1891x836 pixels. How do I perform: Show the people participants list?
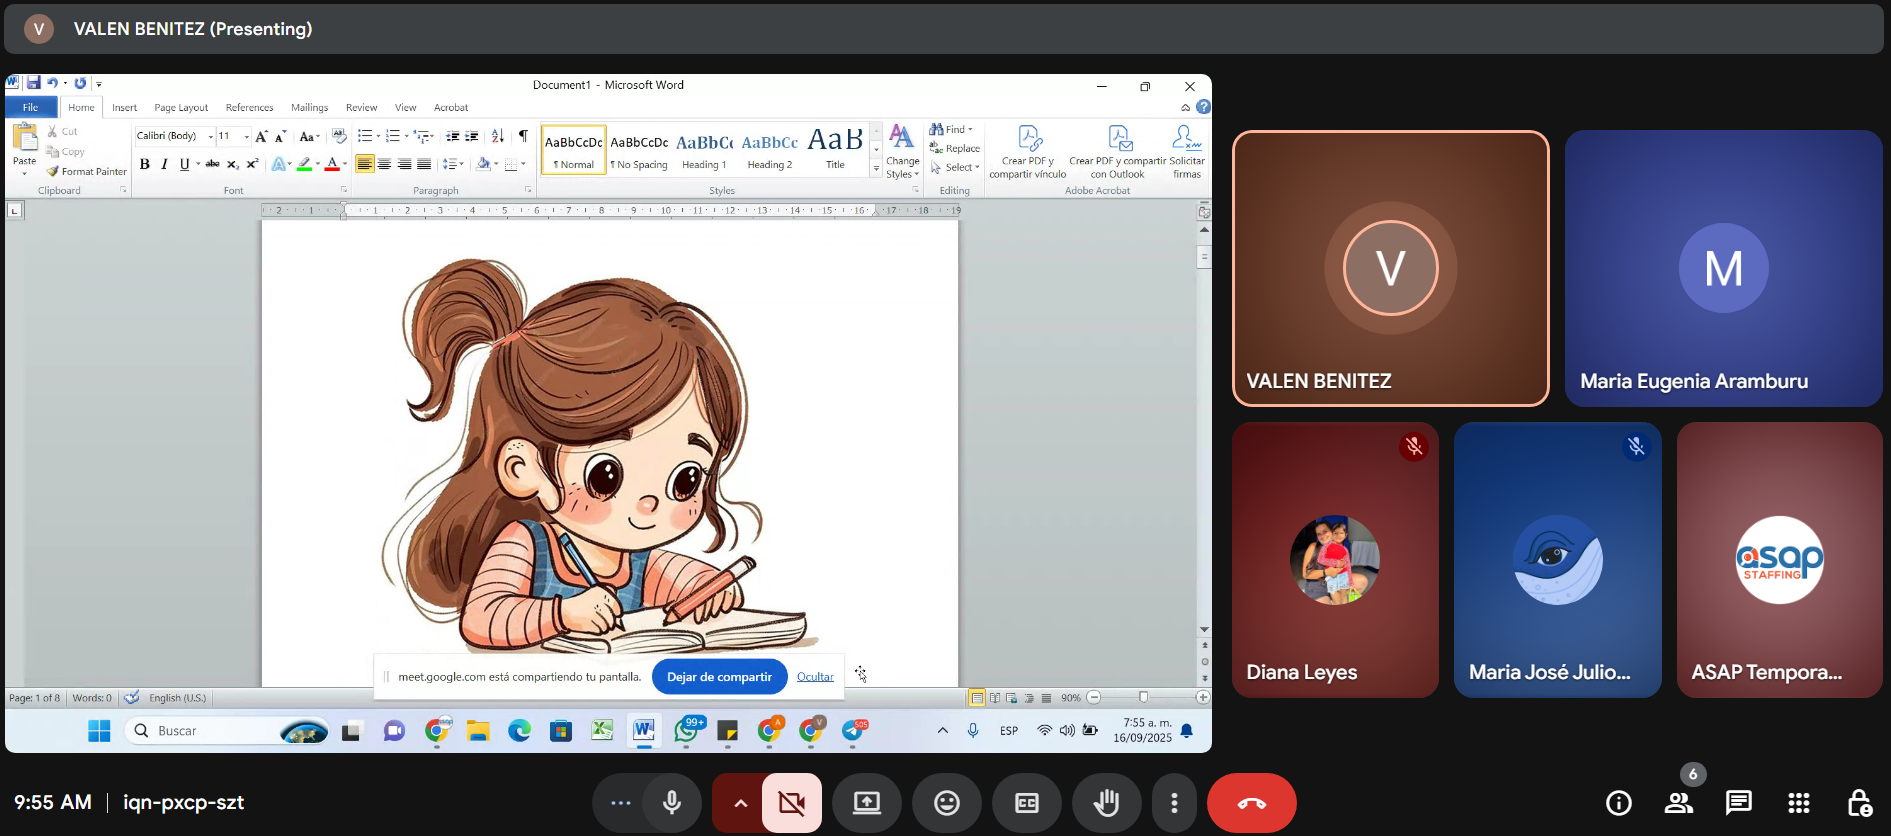point(1678,803)
